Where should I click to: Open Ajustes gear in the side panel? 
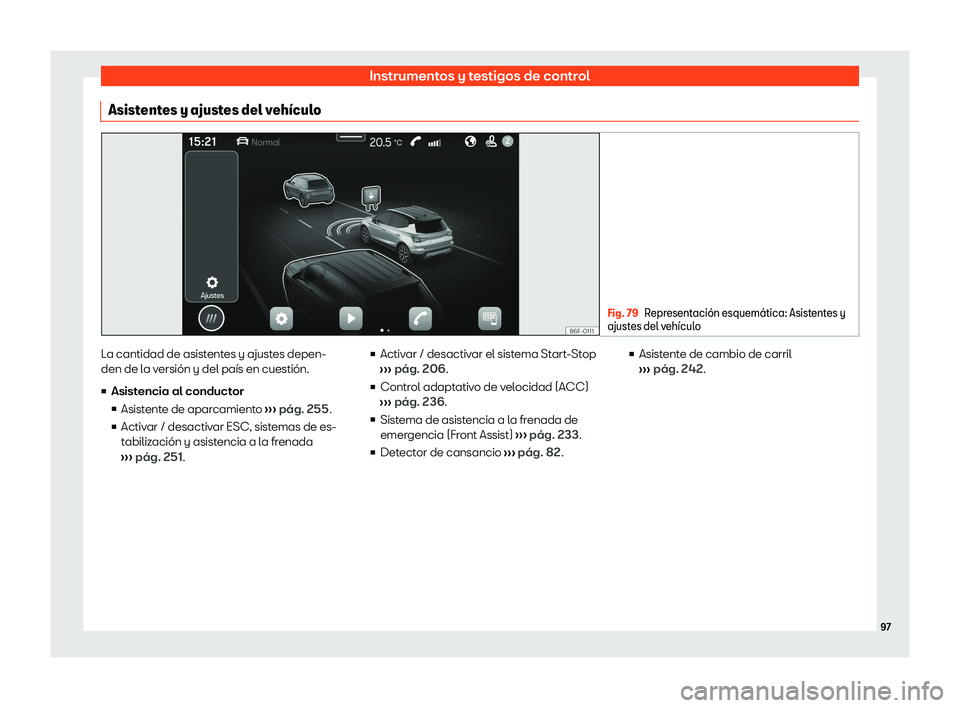click(212, 287)
